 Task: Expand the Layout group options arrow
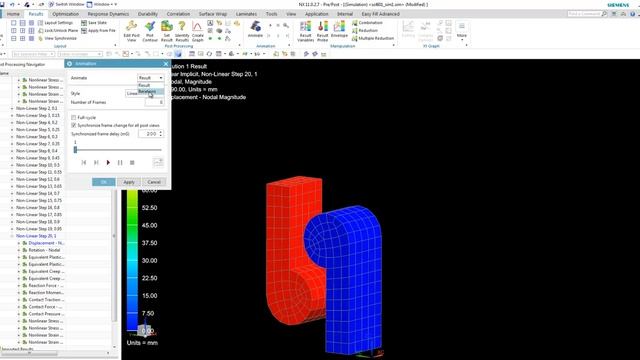tap(115, 46)
